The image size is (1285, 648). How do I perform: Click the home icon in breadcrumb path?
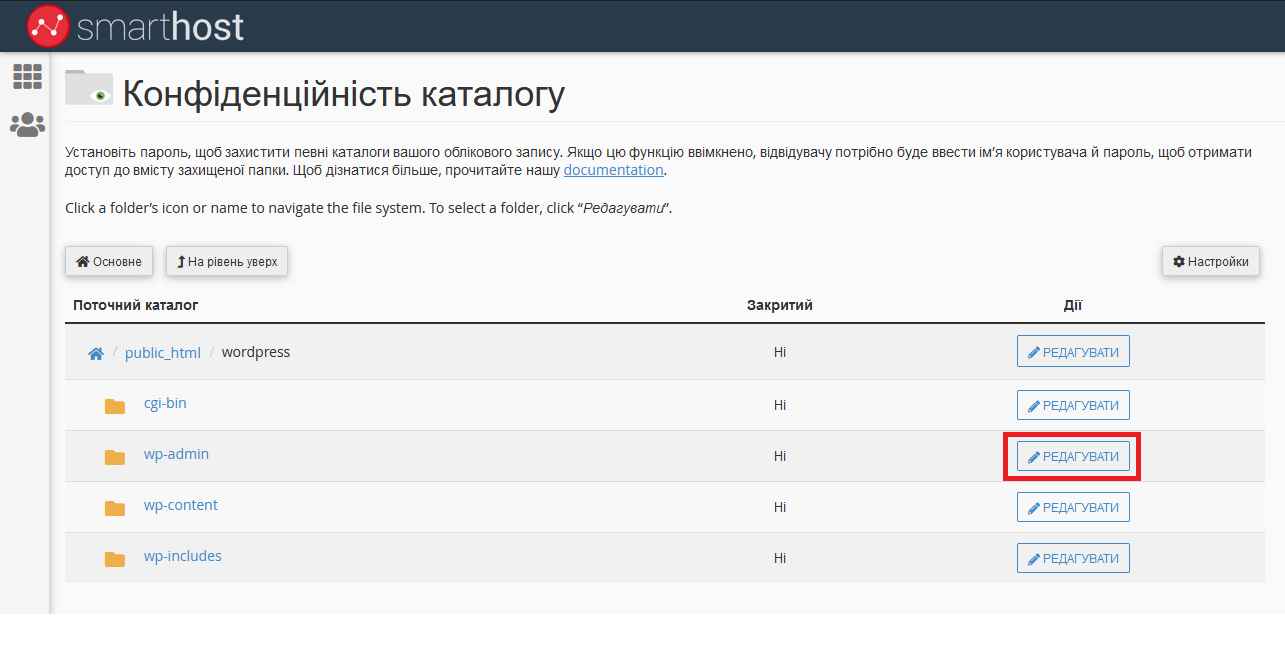click(x=96, y=353)
